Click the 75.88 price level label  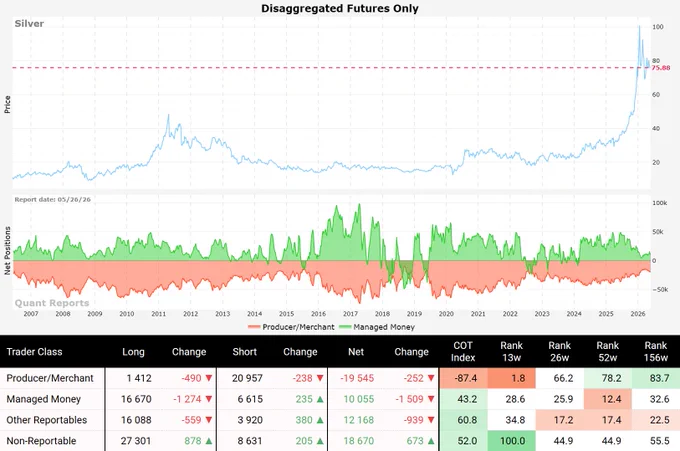pos(660,68)
